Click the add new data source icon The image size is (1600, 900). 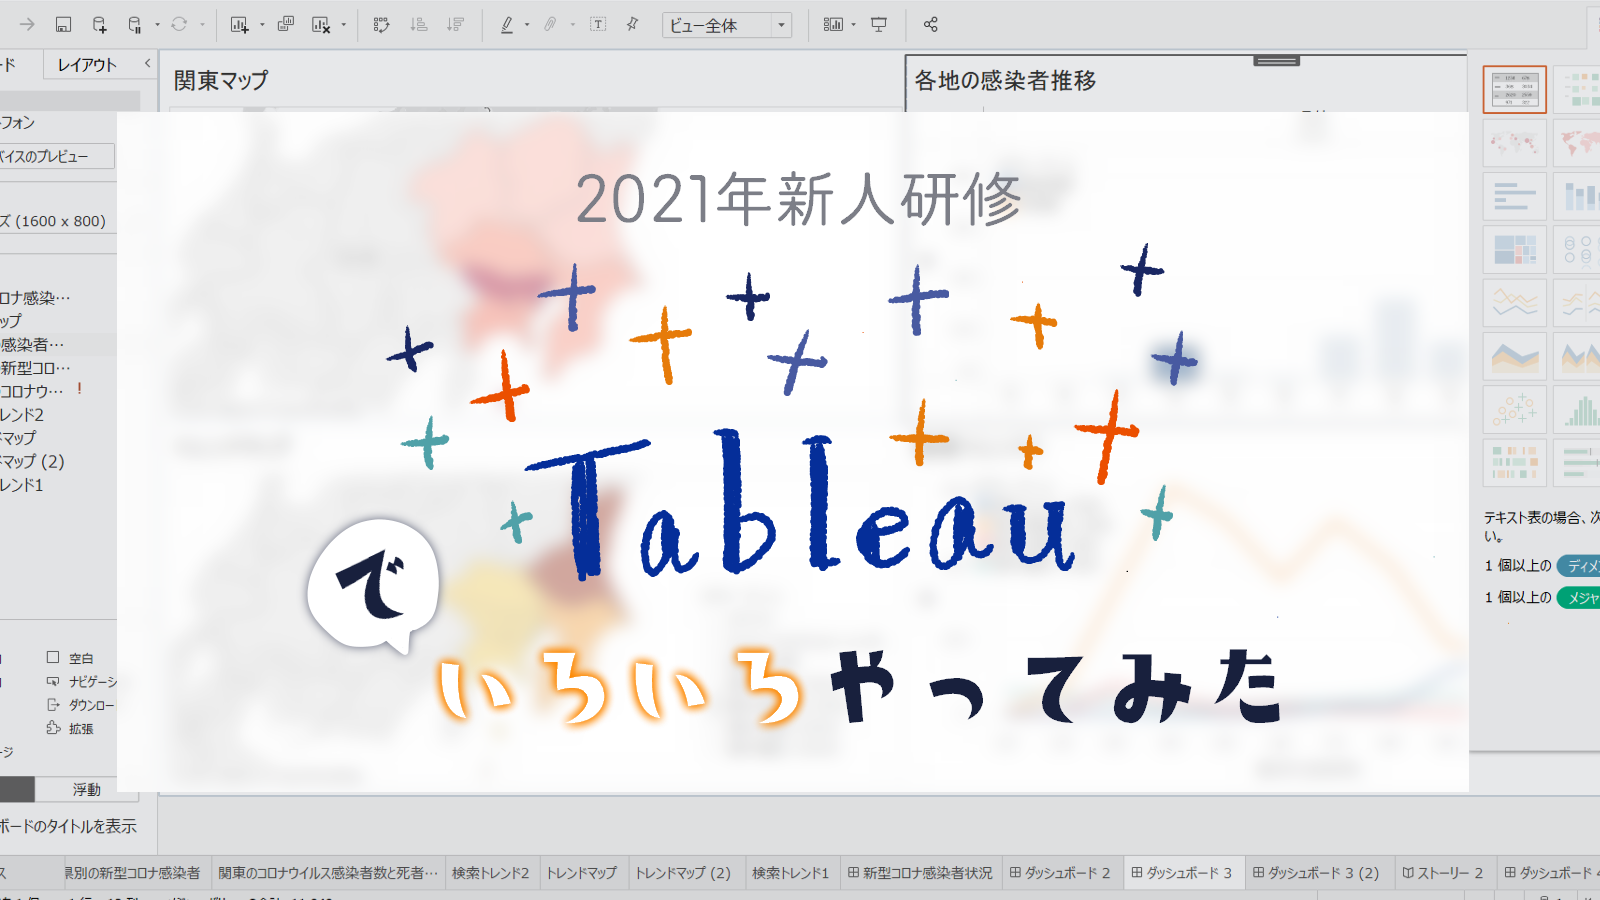pyautogui.click(x=99, y=24)
